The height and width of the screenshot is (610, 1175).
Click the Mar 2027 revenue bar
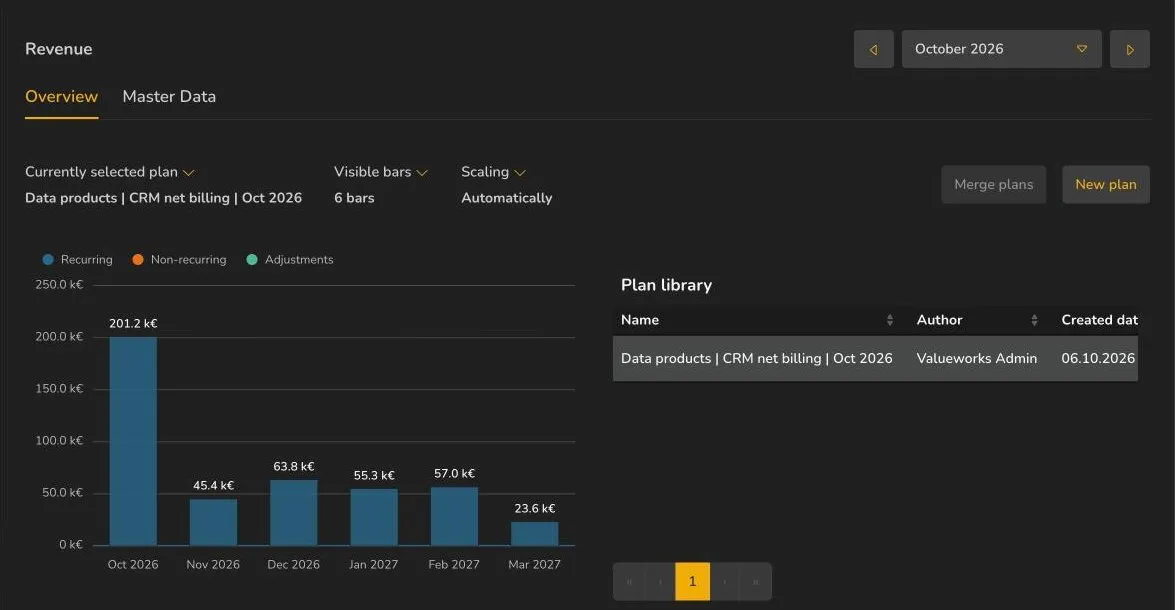pyautogui.click(x=534, y=534)
